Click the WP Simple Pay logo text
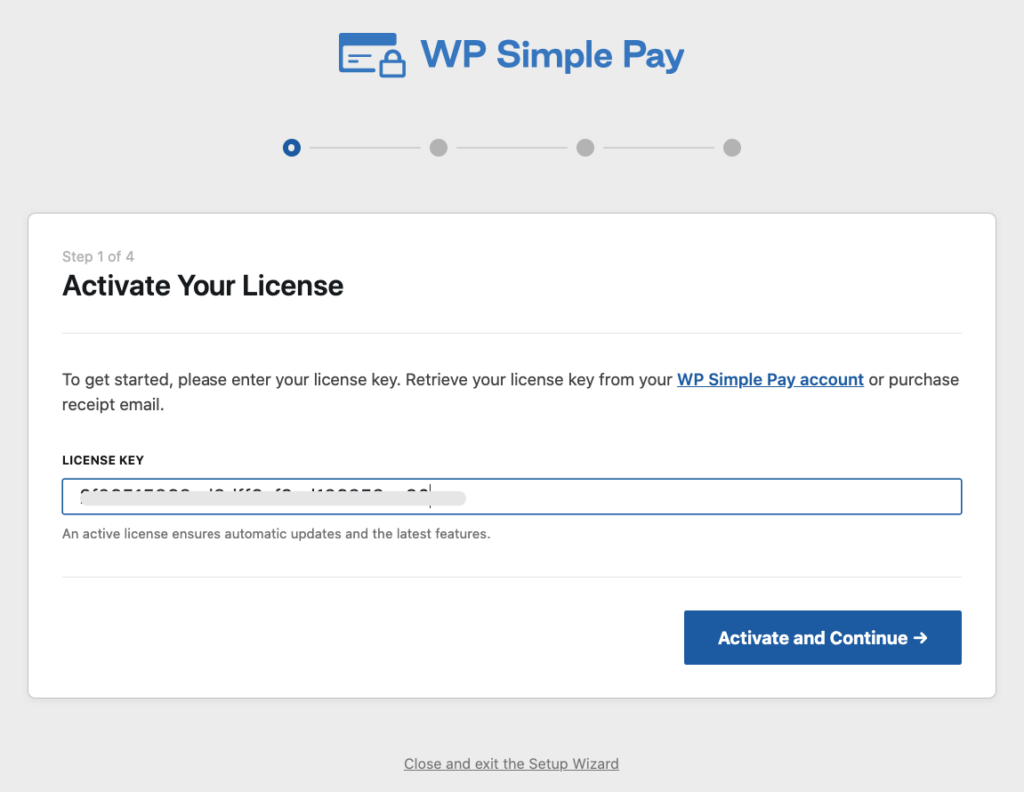1024x792 pixels. click(x=552, y=55)
